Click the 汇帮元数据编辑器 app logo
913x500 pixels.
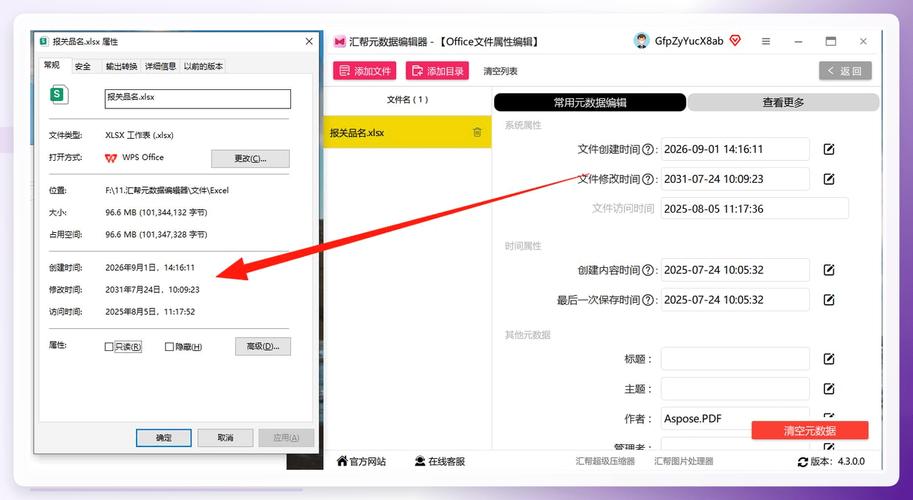point(339,41)
